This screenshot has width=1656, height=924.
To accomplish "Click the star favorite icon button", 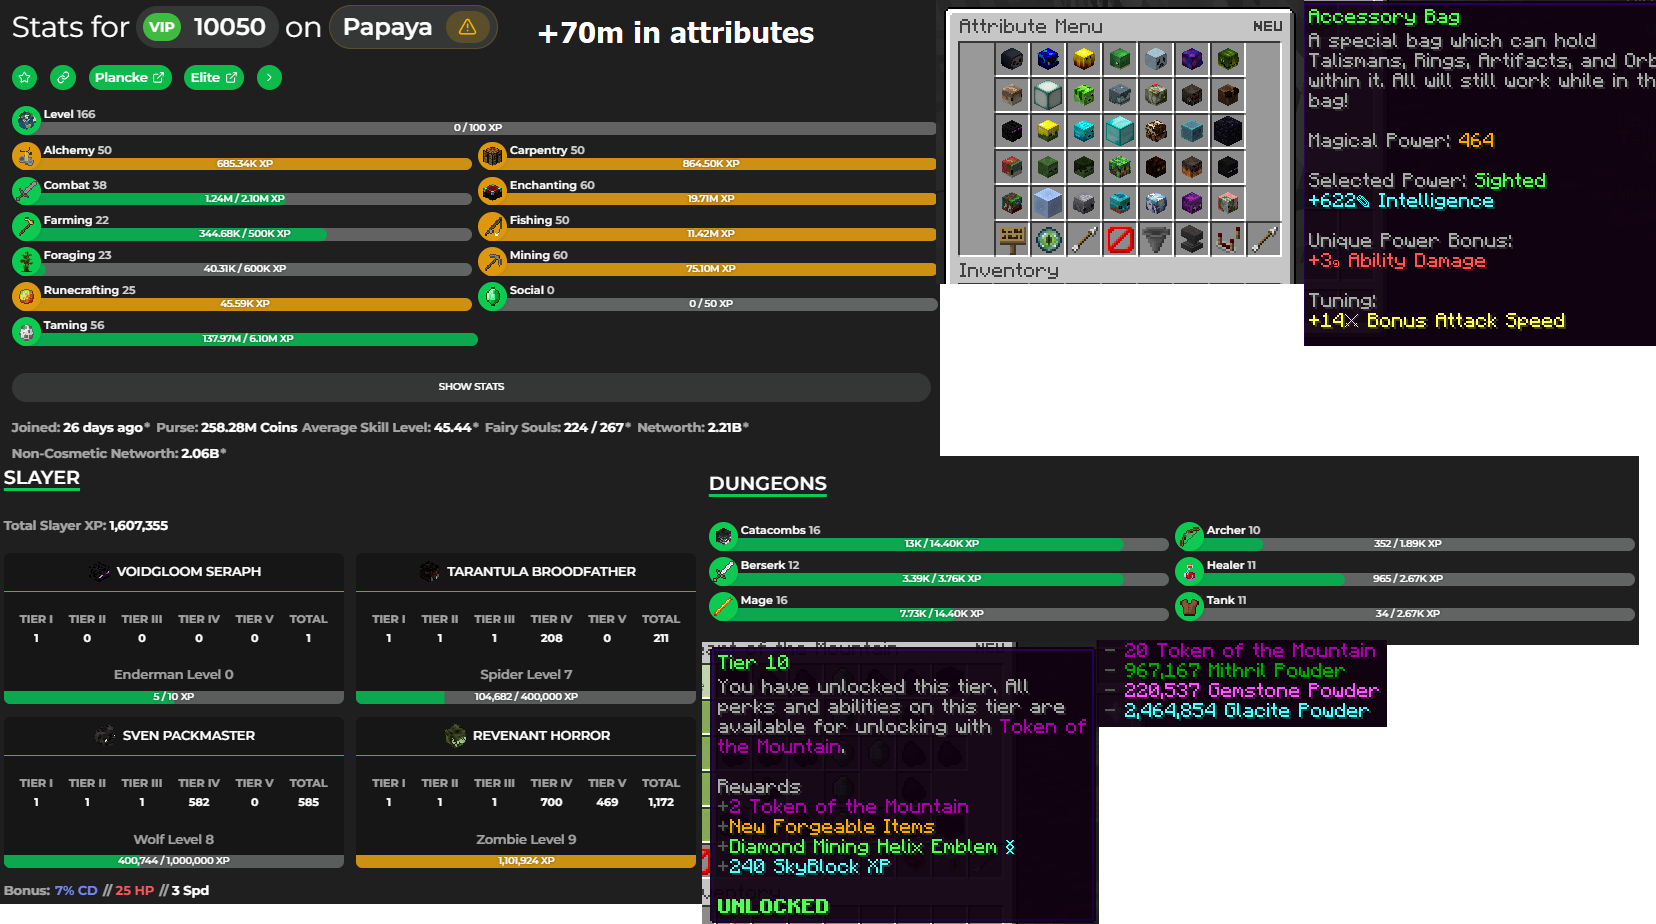I will (x=25, y=77).
